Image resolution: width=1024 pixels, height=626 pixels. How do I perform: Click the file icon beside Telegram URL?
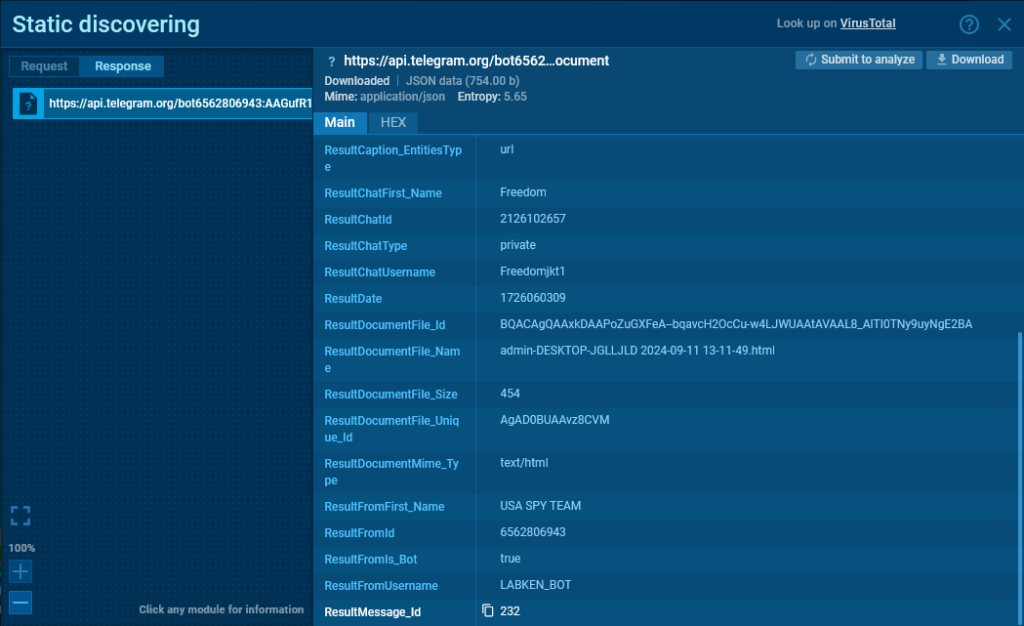(x=29, y=103)
